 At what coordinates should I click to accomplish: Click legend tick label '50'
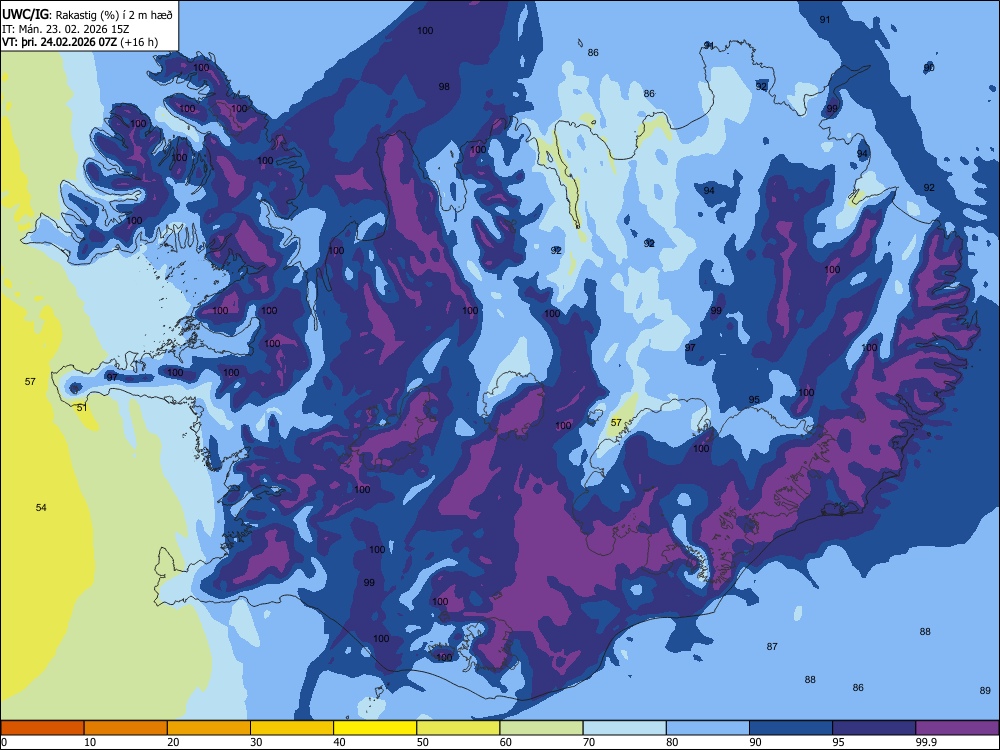[x=422, y=742]
